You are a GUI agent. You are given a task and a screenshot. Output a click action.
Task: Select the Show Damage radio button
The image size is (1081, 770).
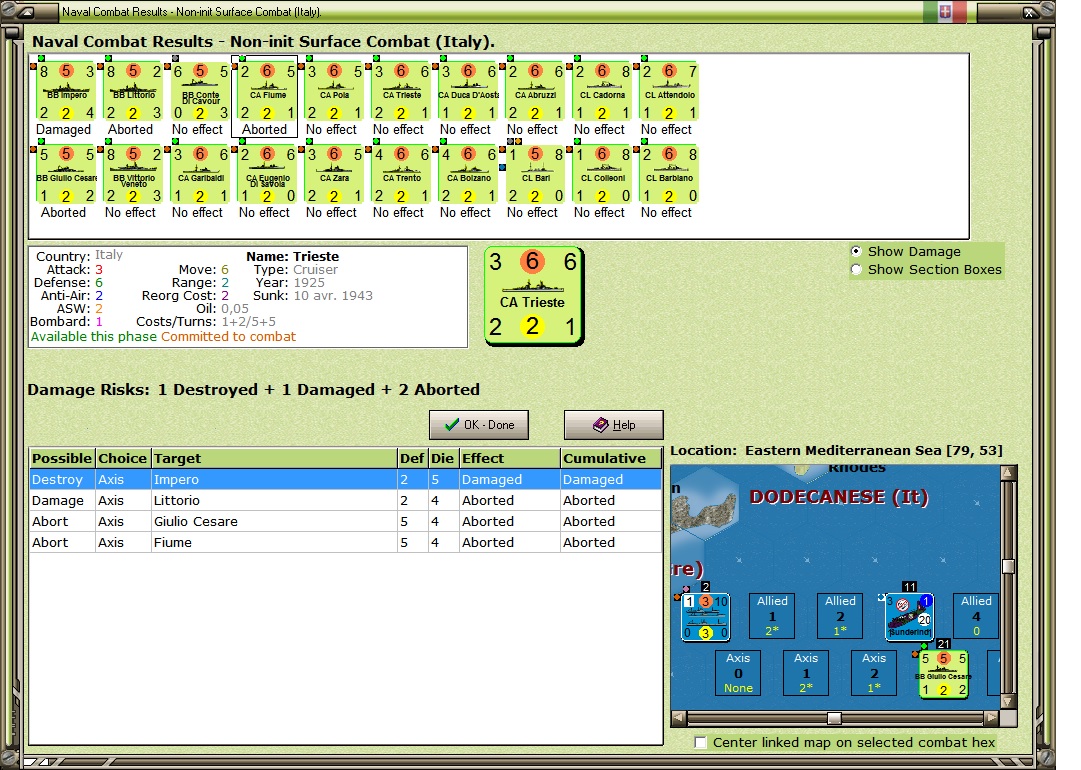(856, 252)
